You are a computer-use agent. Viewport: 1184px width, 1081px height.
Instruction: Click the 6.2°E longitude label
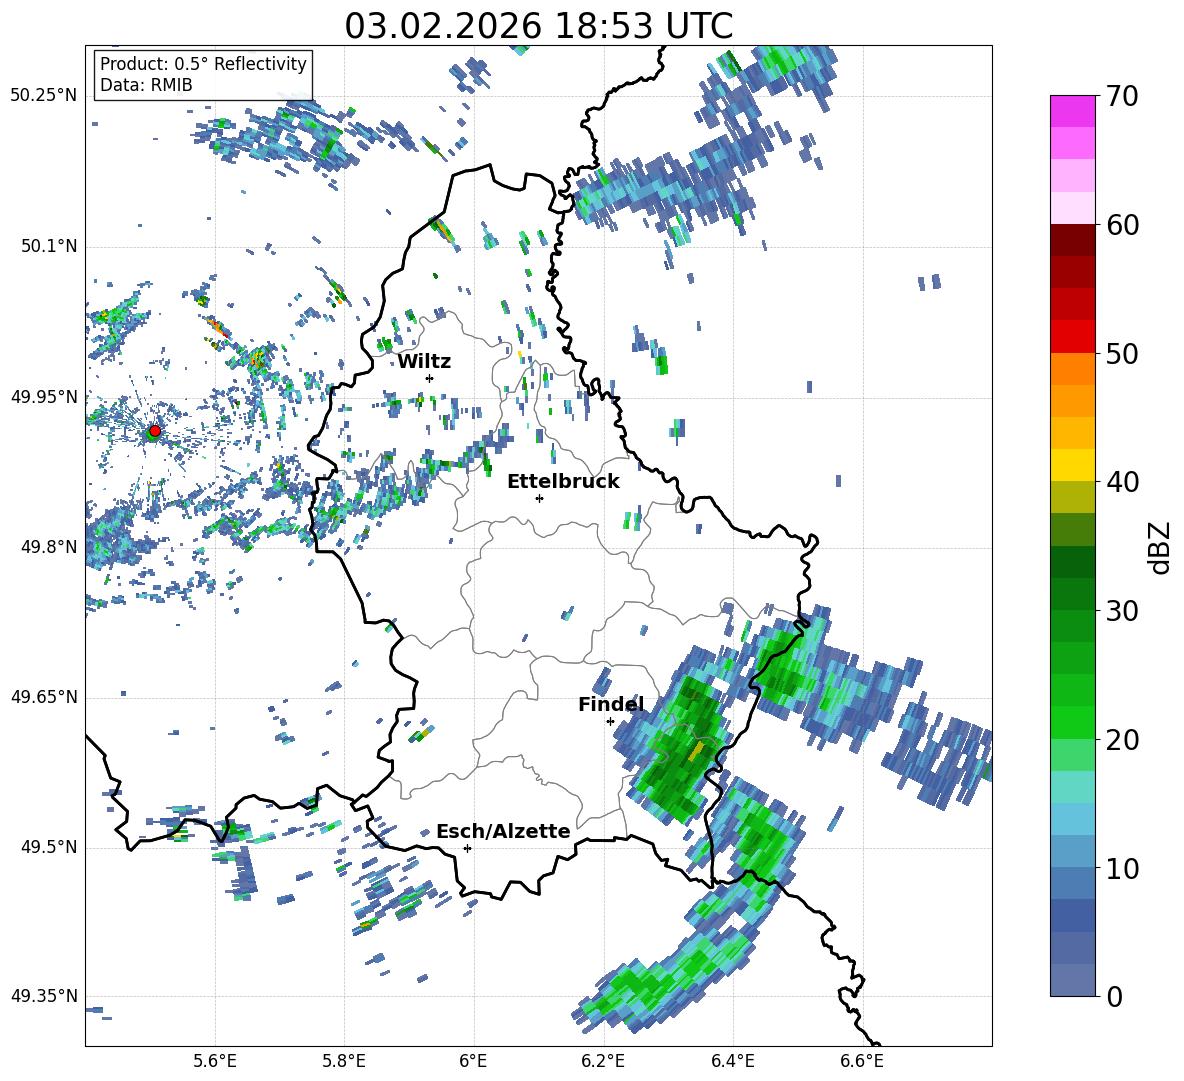tap(603, 1061)
